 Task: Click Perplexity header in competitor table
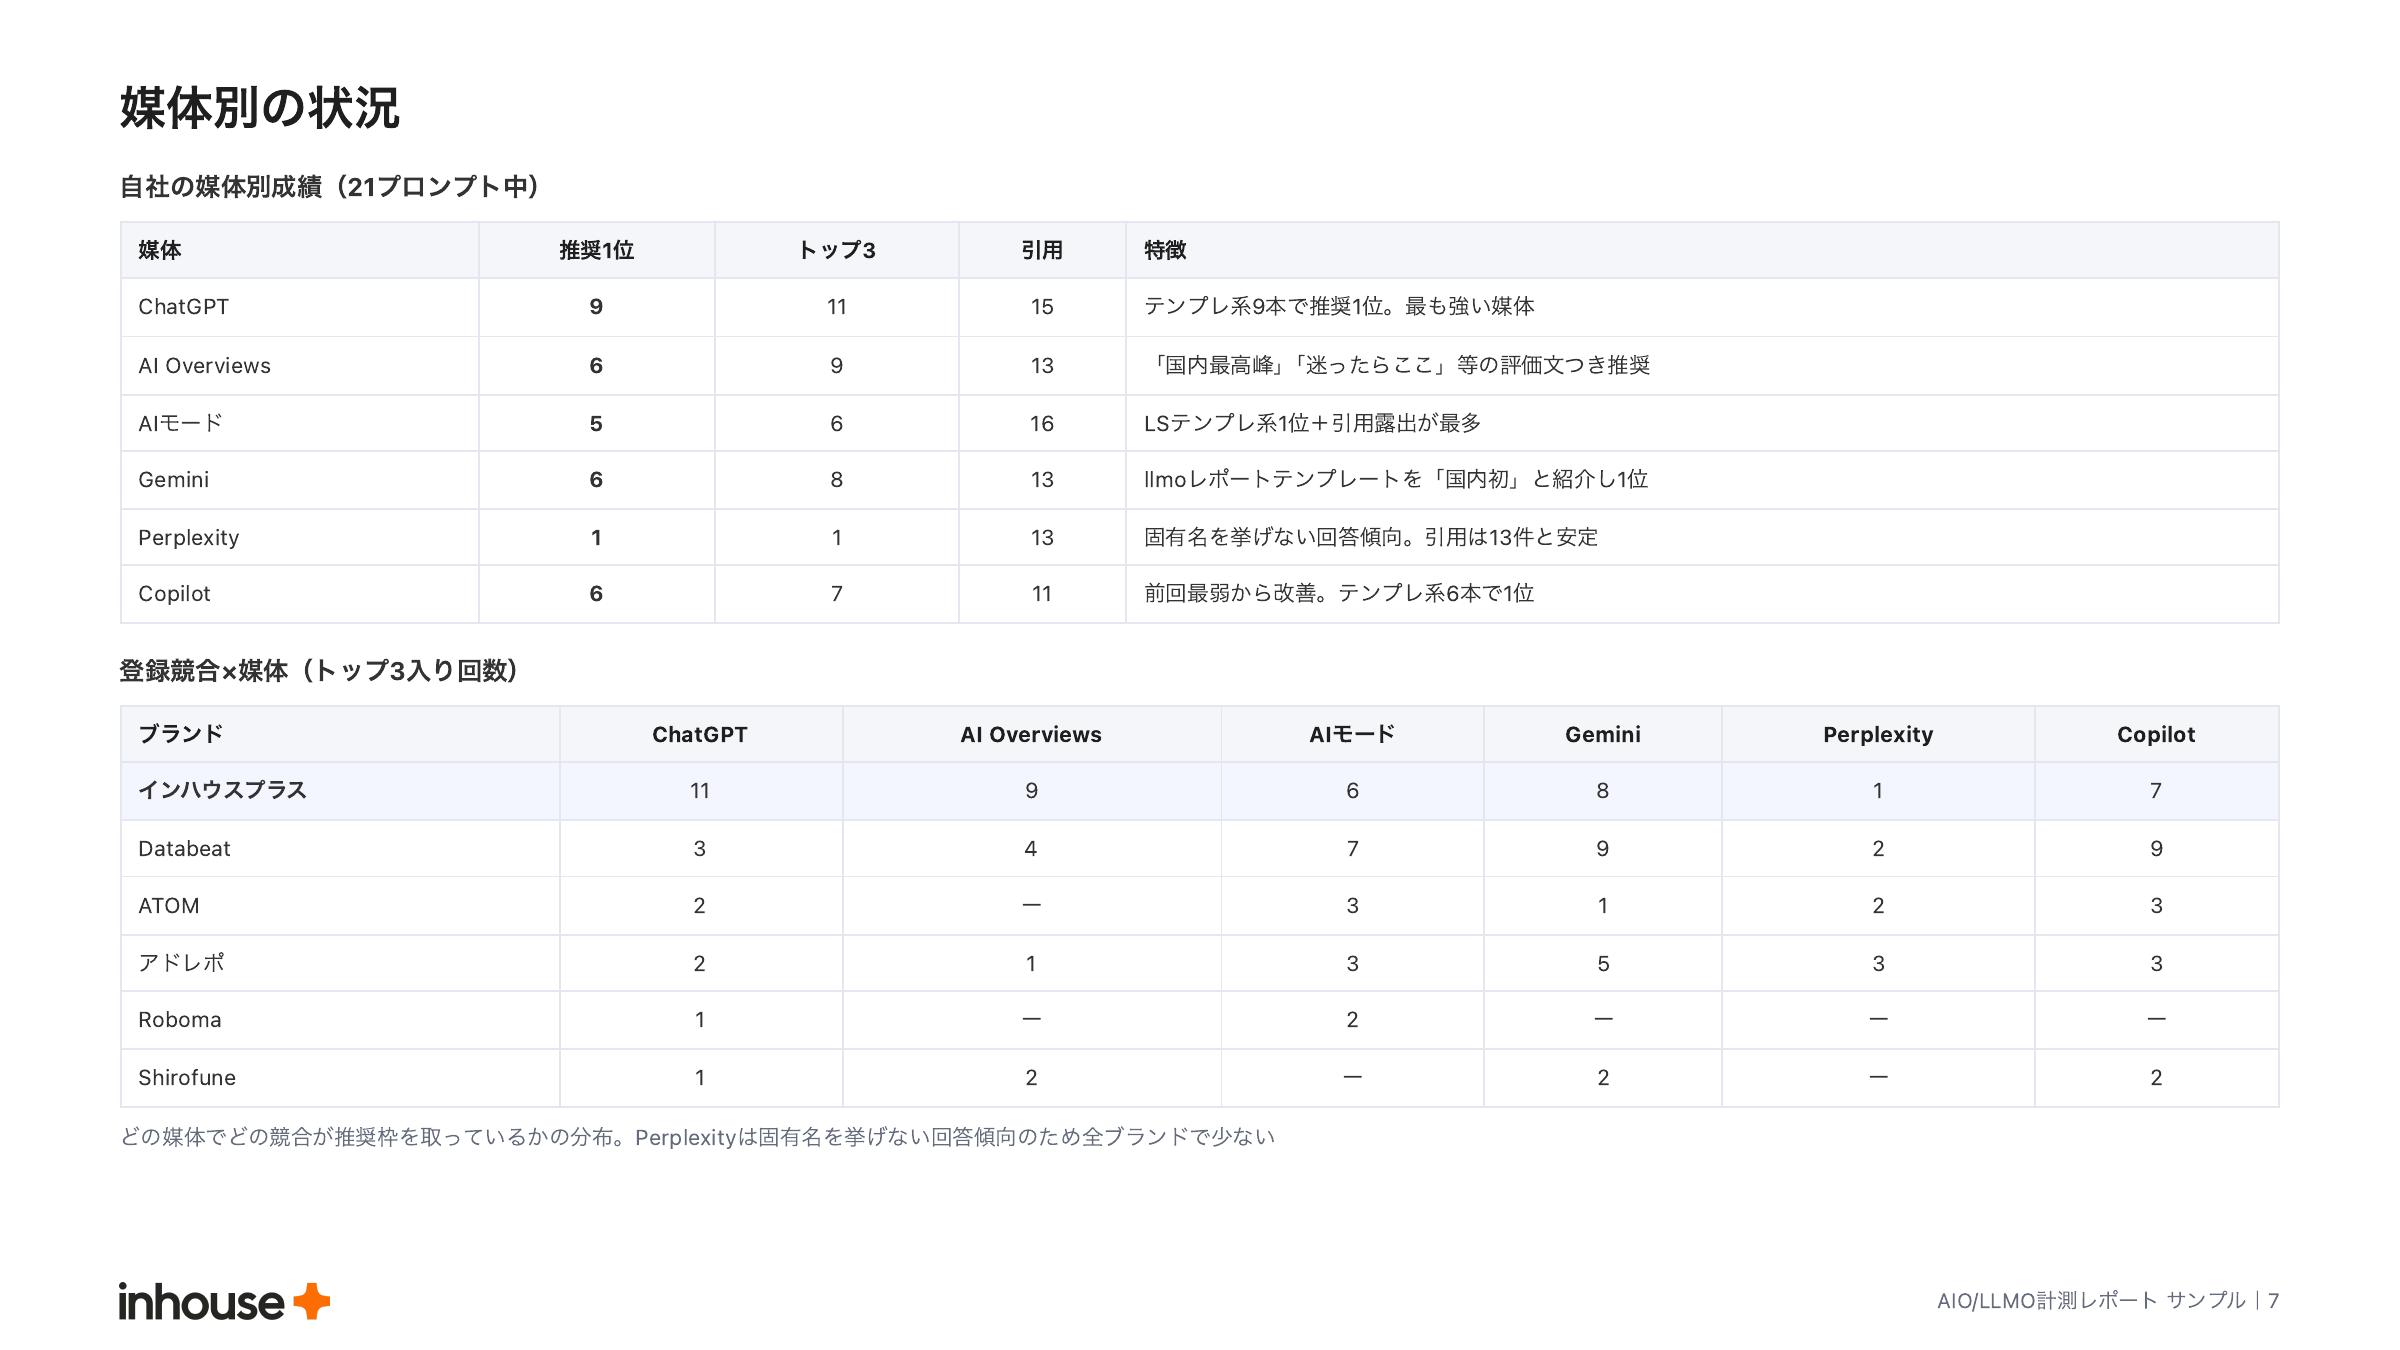click(1878, 734)
